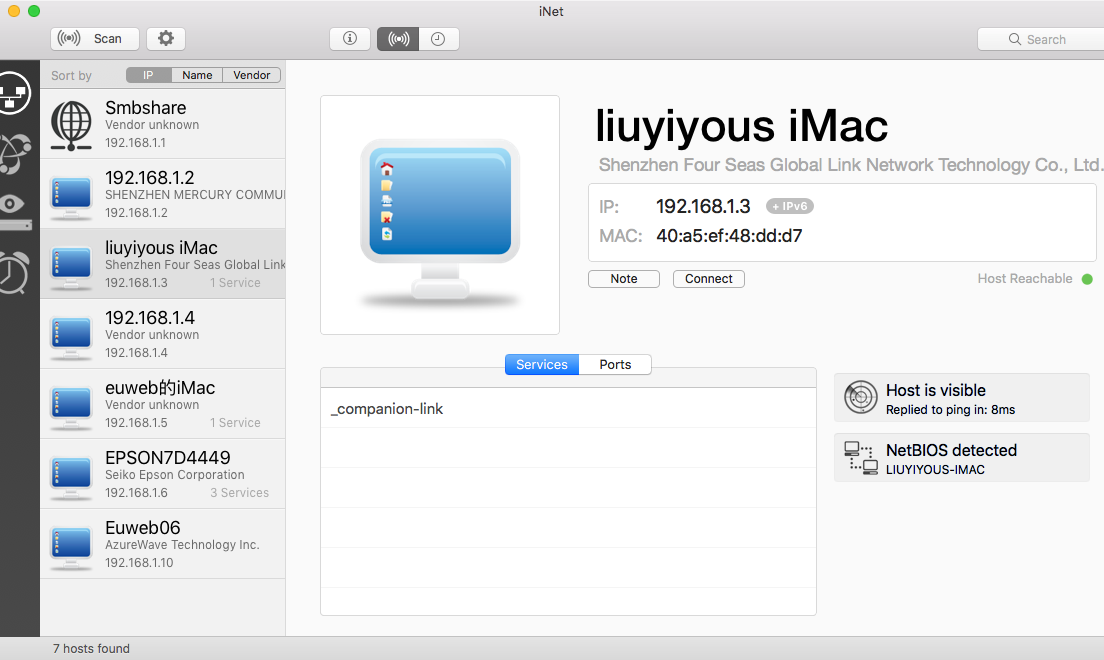Sort hosts by IP
The width and height of the screenshot is (1104, 660).
point(149,75)
